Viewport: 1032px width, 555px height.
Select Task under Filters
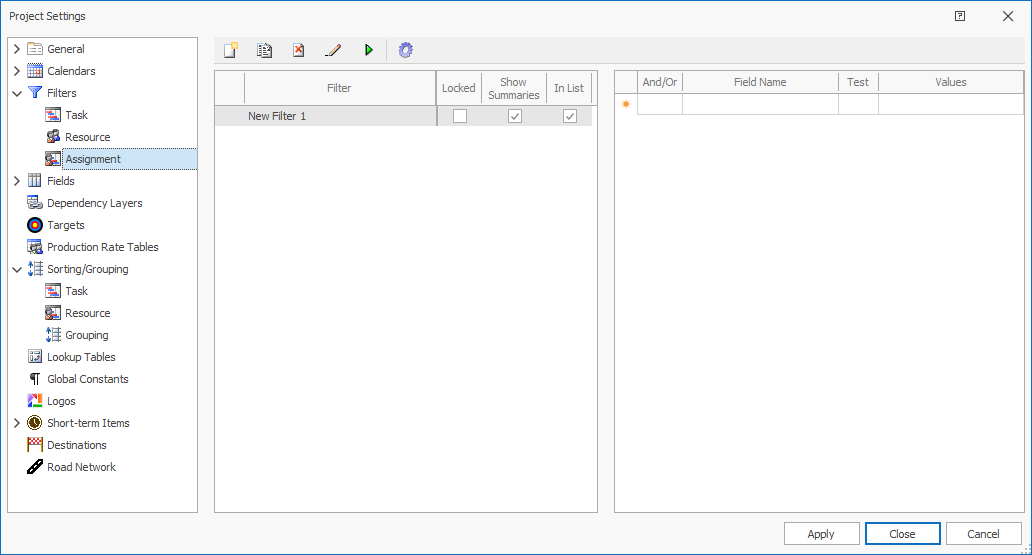[x=76, y=115]
